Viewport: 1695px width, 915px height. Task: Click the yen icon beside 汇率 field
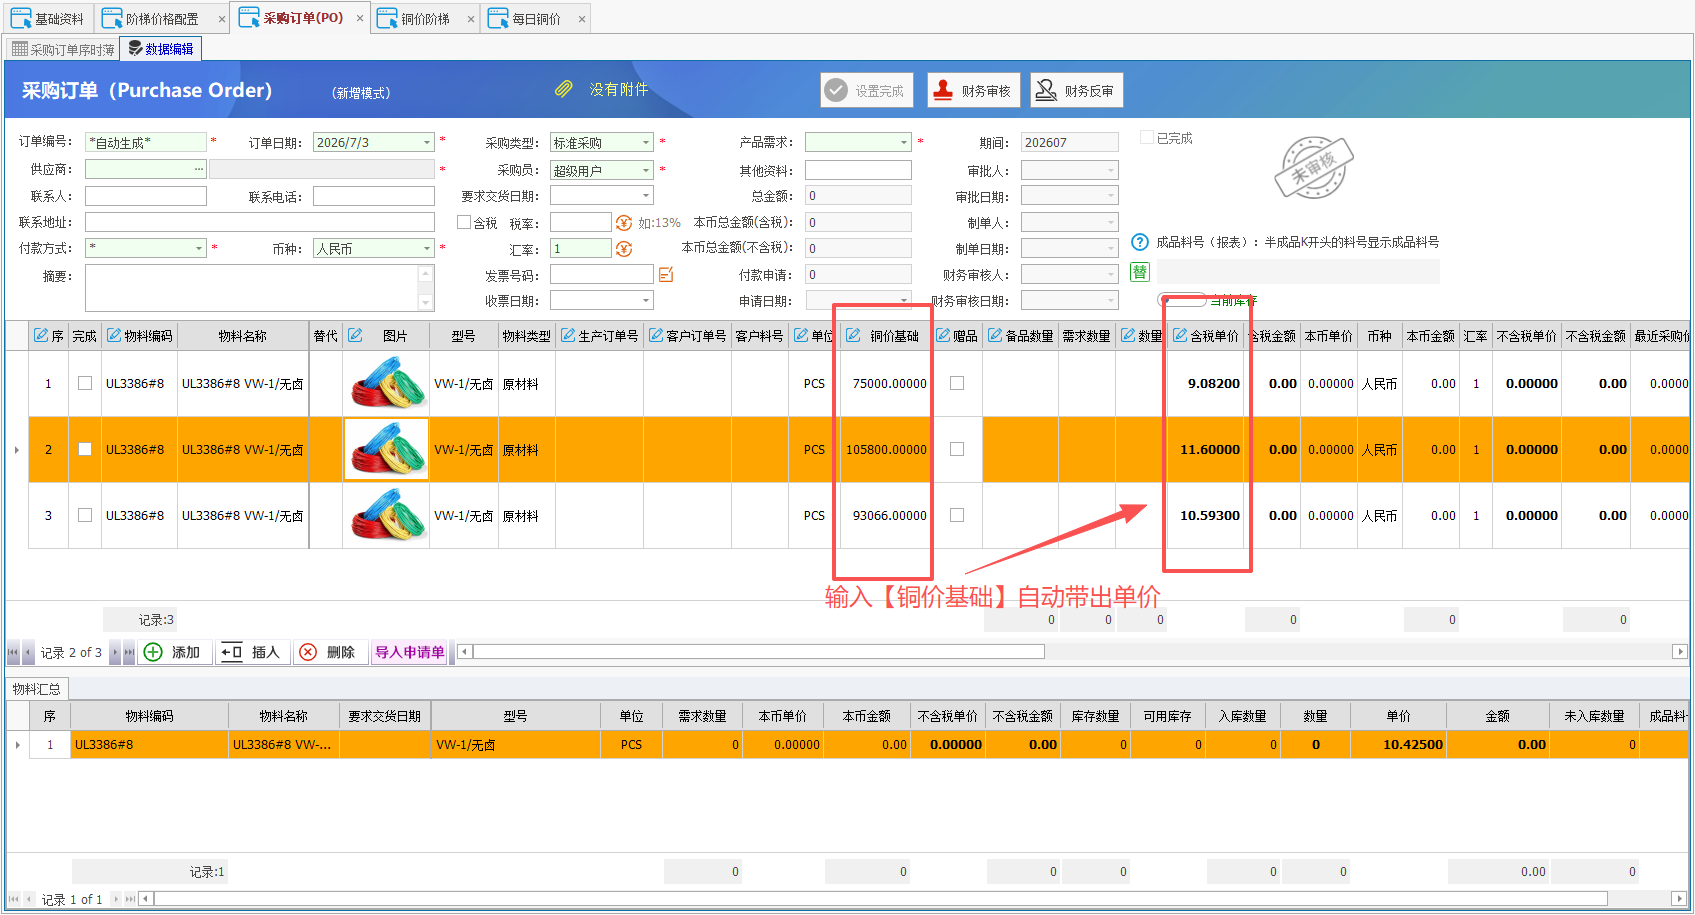(x=624, y=248)
